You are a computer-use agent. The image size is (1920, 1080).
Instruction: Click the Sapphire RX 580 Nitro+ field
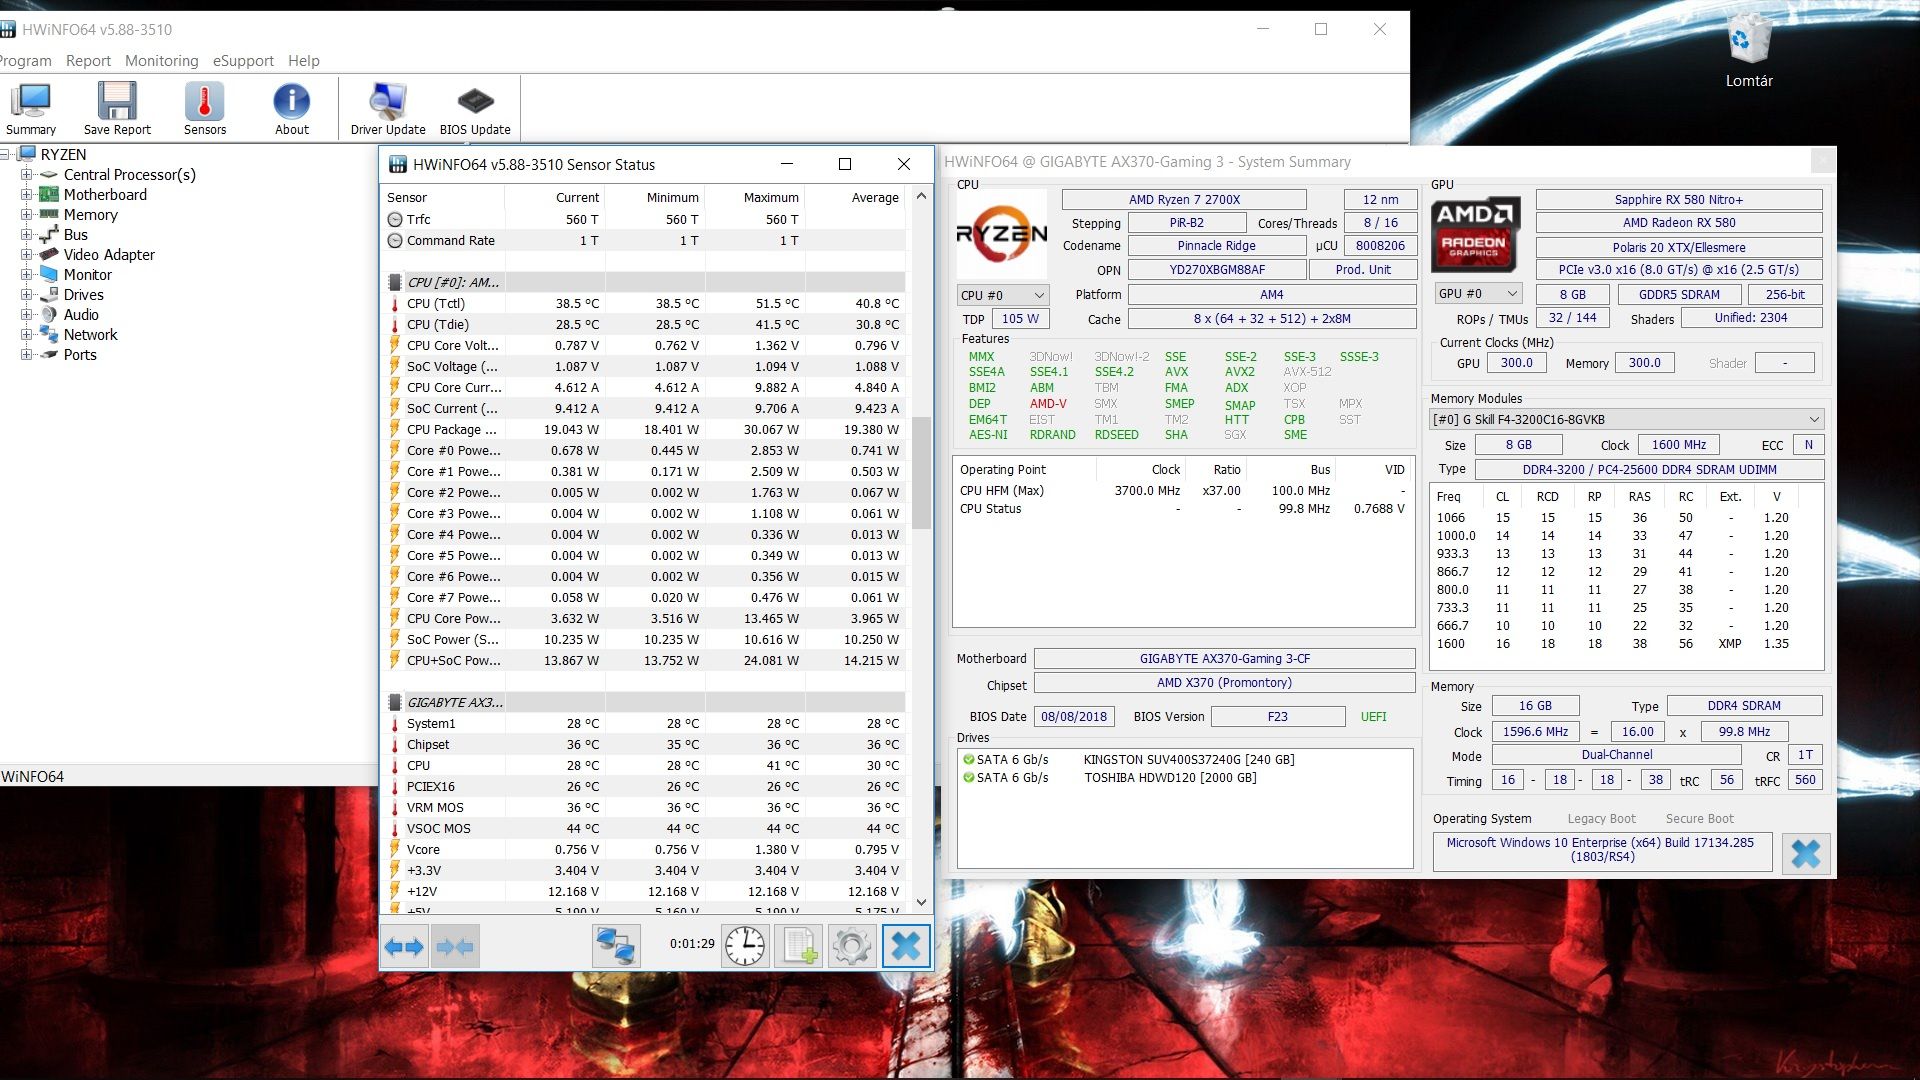coord(1679,199)
